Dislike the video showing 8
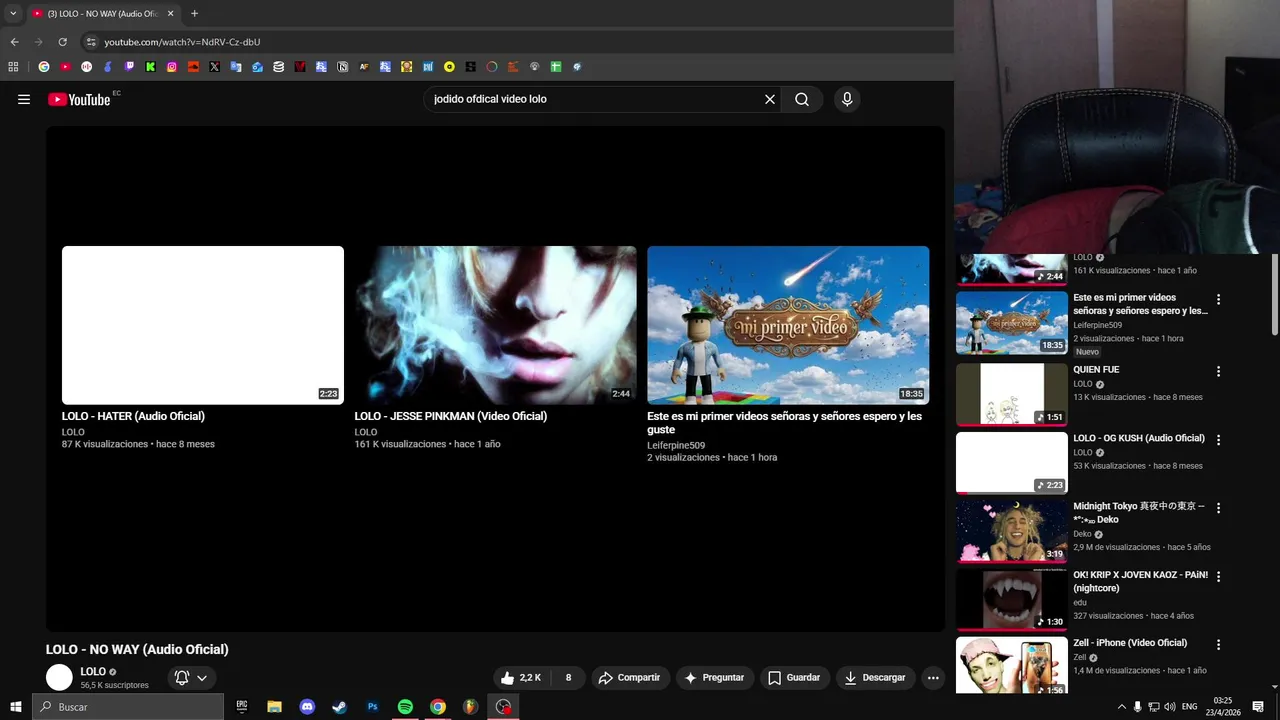The height and width of the screenshot is (720, 1280). click(568, 677)
